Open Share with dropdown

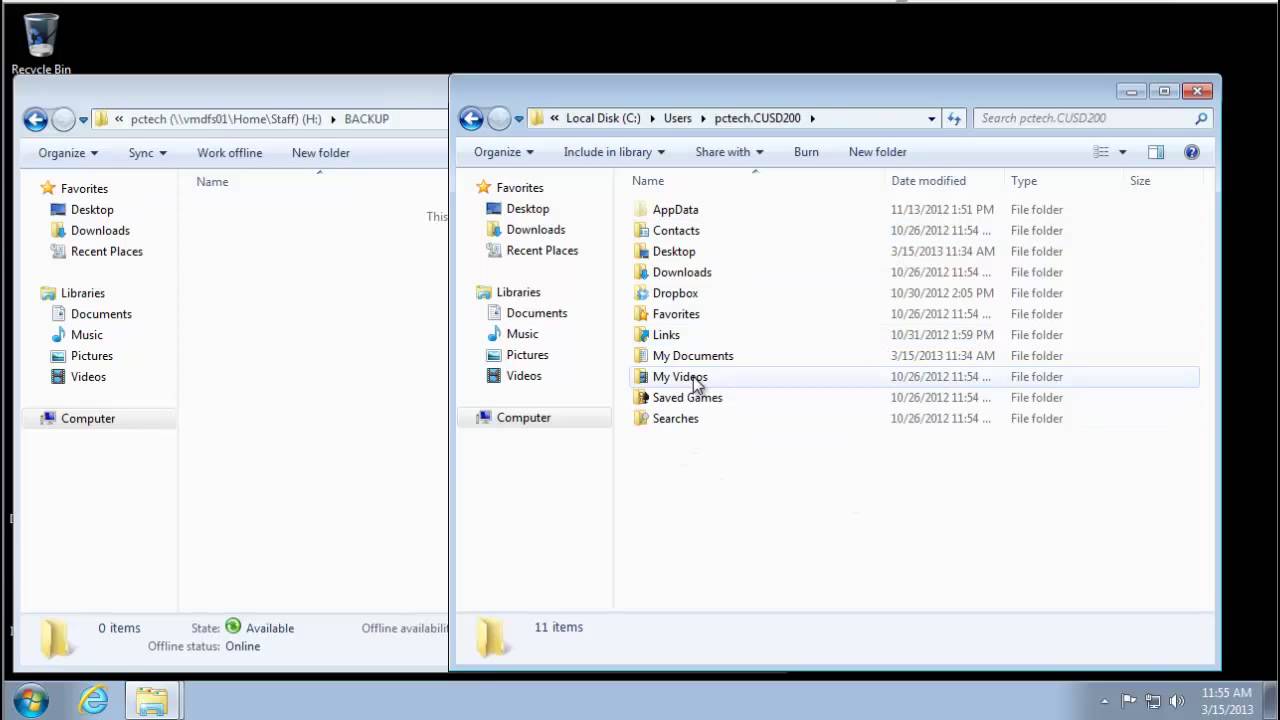tap(729, 152)
